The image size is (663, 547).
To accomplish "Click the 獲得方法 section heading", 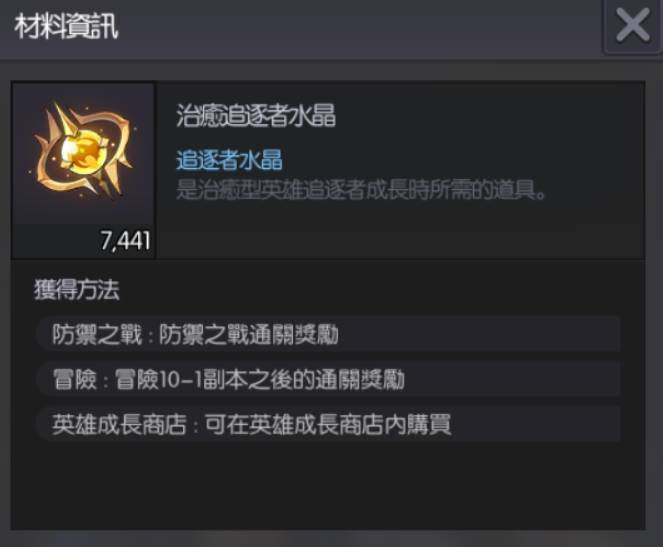I will (77, 290).
